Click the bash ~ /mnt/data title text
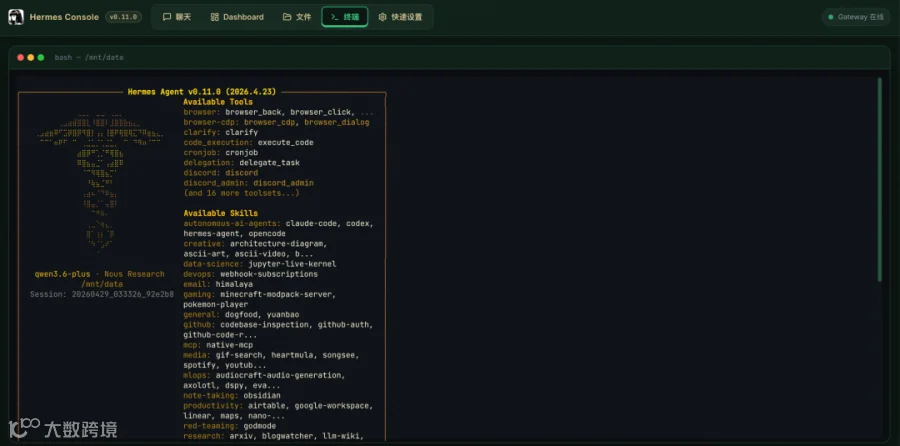900x446 pixels. 89,57
